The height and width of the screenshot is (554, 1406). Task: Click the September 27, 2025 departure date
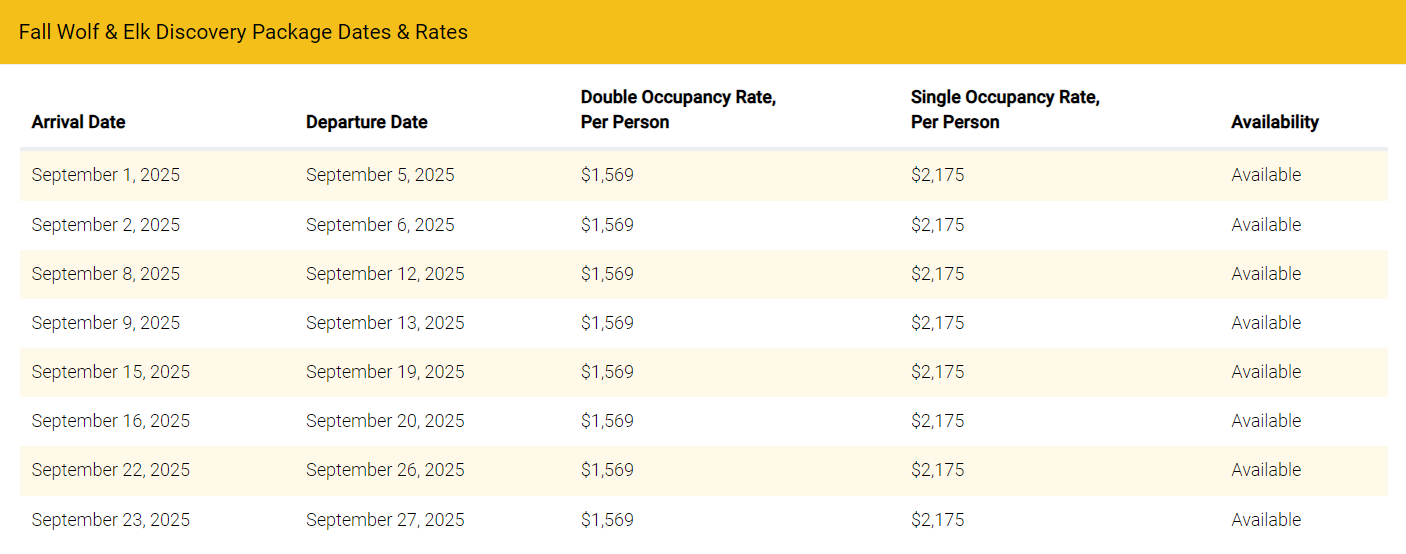(x=385, y=520)
